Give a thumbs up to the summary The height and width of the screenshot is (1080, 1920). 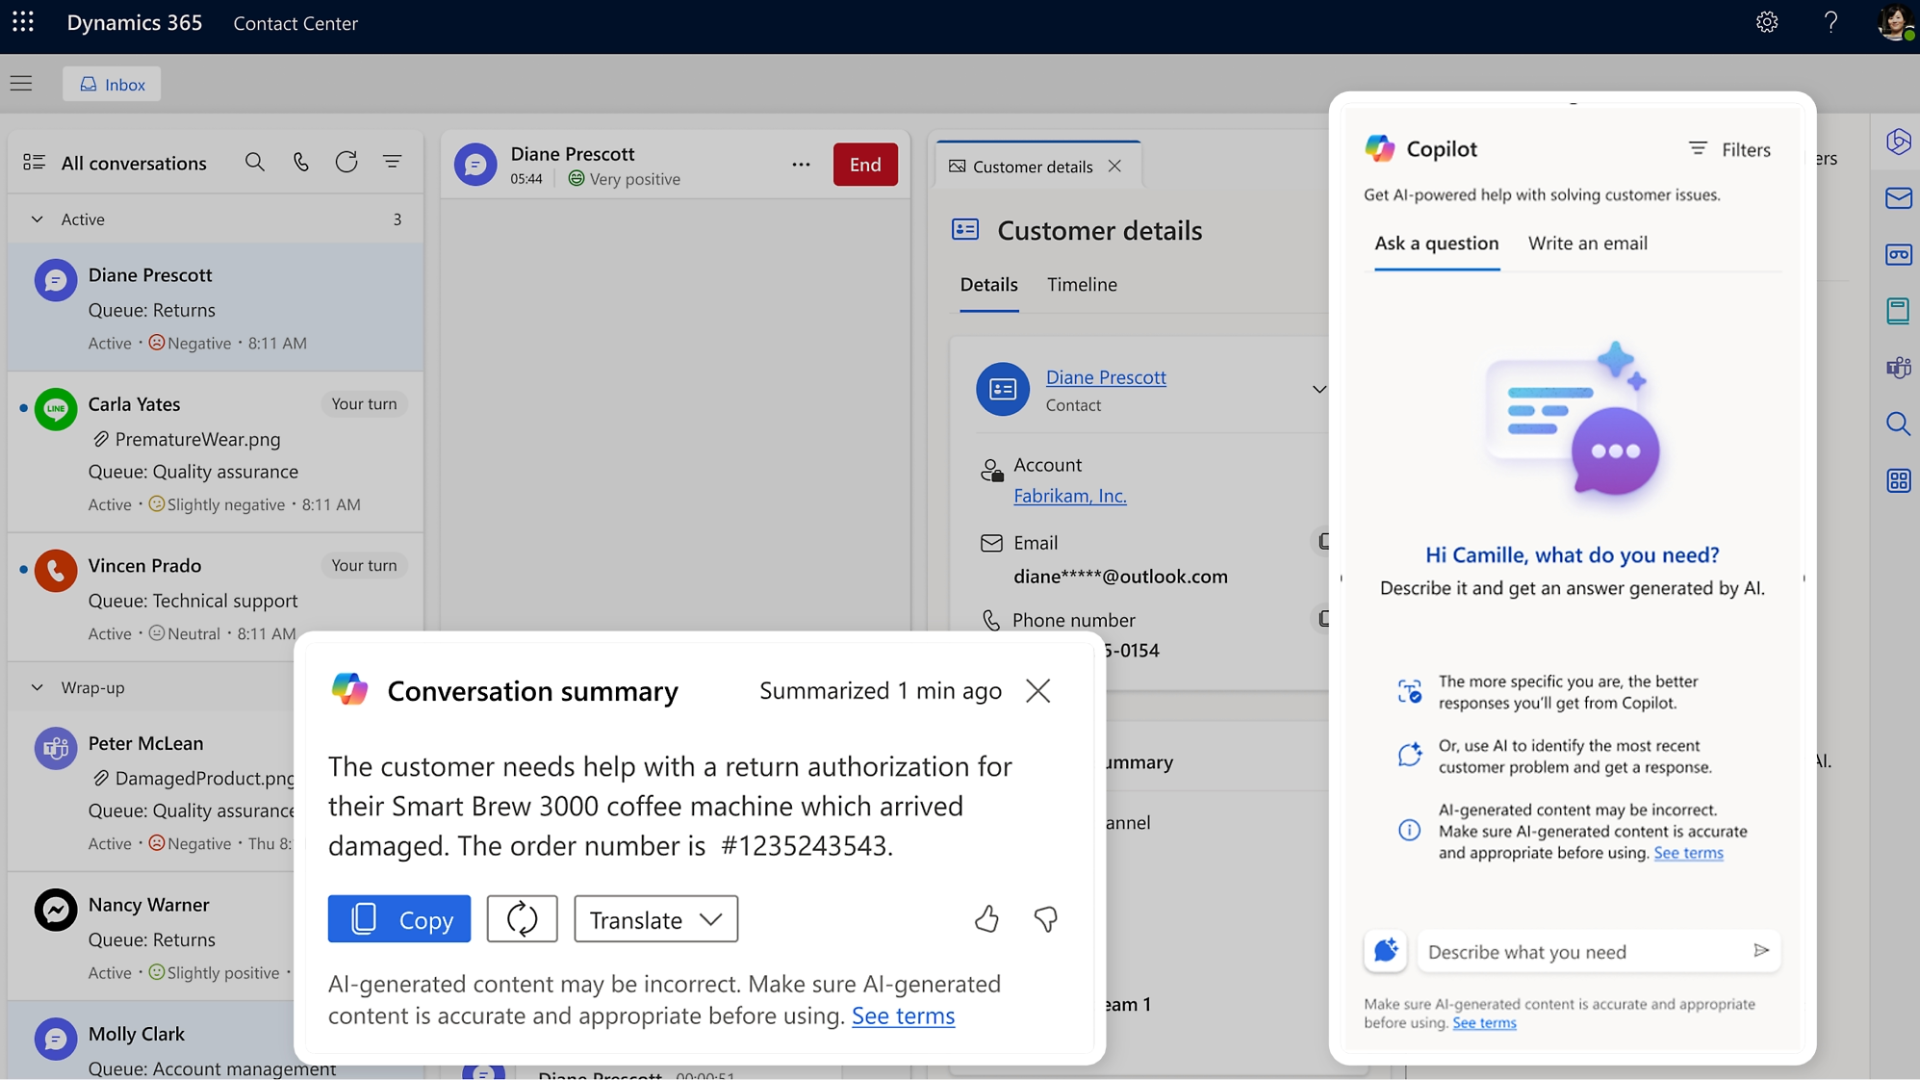(987, 919)
